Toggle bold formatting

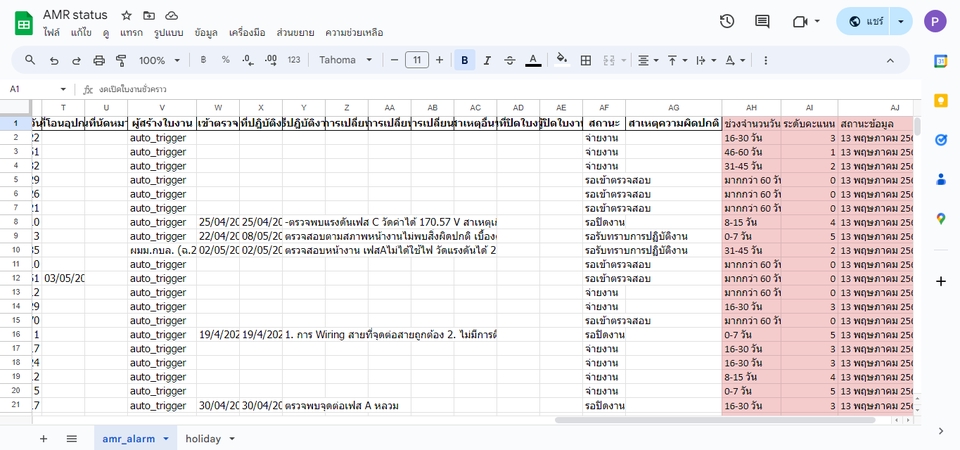pyautogui.click(x=465, y=60)
